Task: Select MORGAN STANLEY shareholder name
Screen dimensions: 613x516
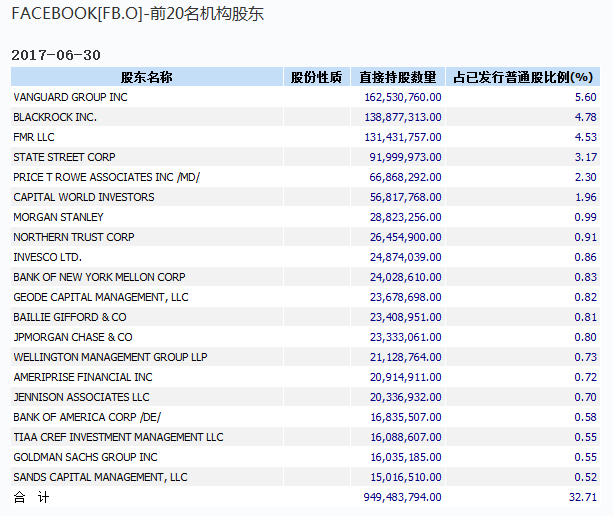Action: pyautogui.click(x=58, y=217)
